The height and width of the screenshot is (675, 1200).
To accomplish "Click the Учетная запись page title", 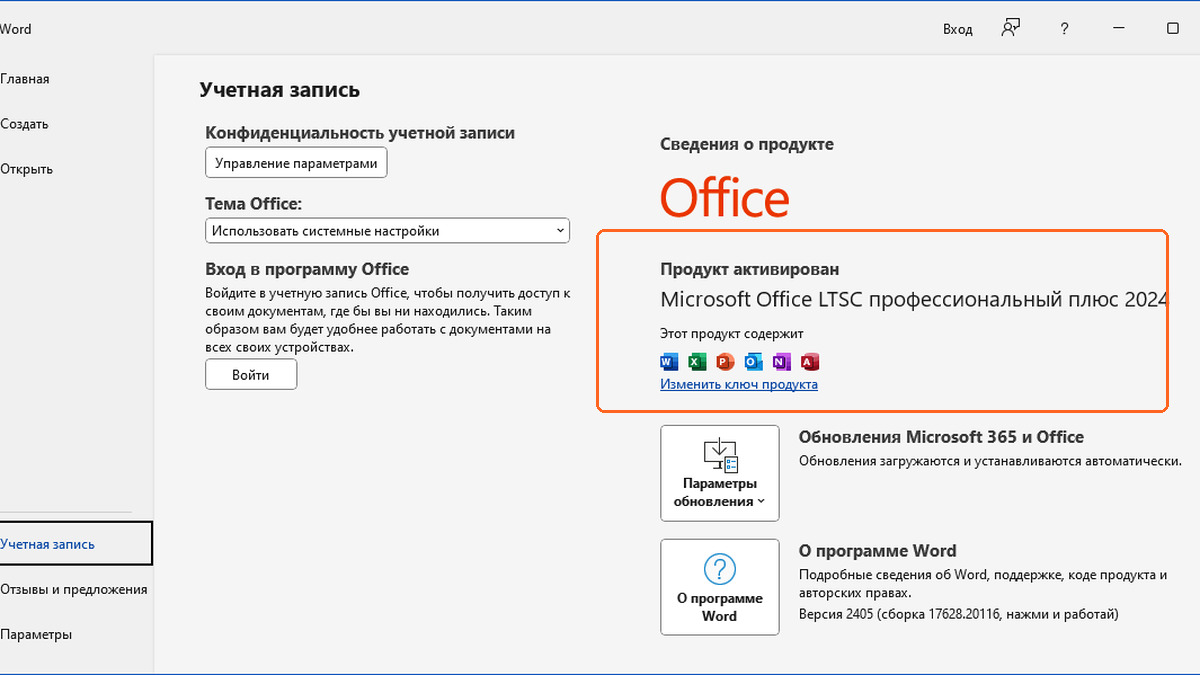I will coord(280,90).
